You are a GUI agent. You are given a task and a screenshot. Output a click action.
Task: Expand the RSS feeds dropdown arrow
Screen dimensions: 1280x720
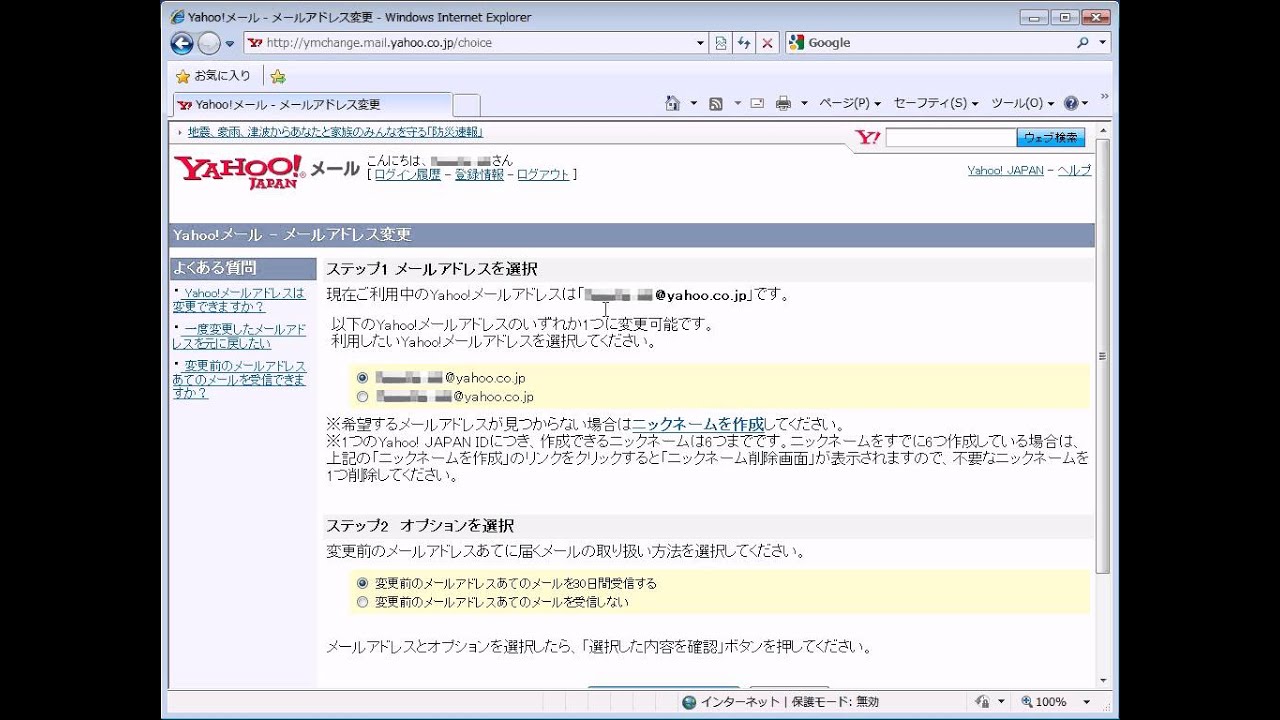tap(737, 103)
